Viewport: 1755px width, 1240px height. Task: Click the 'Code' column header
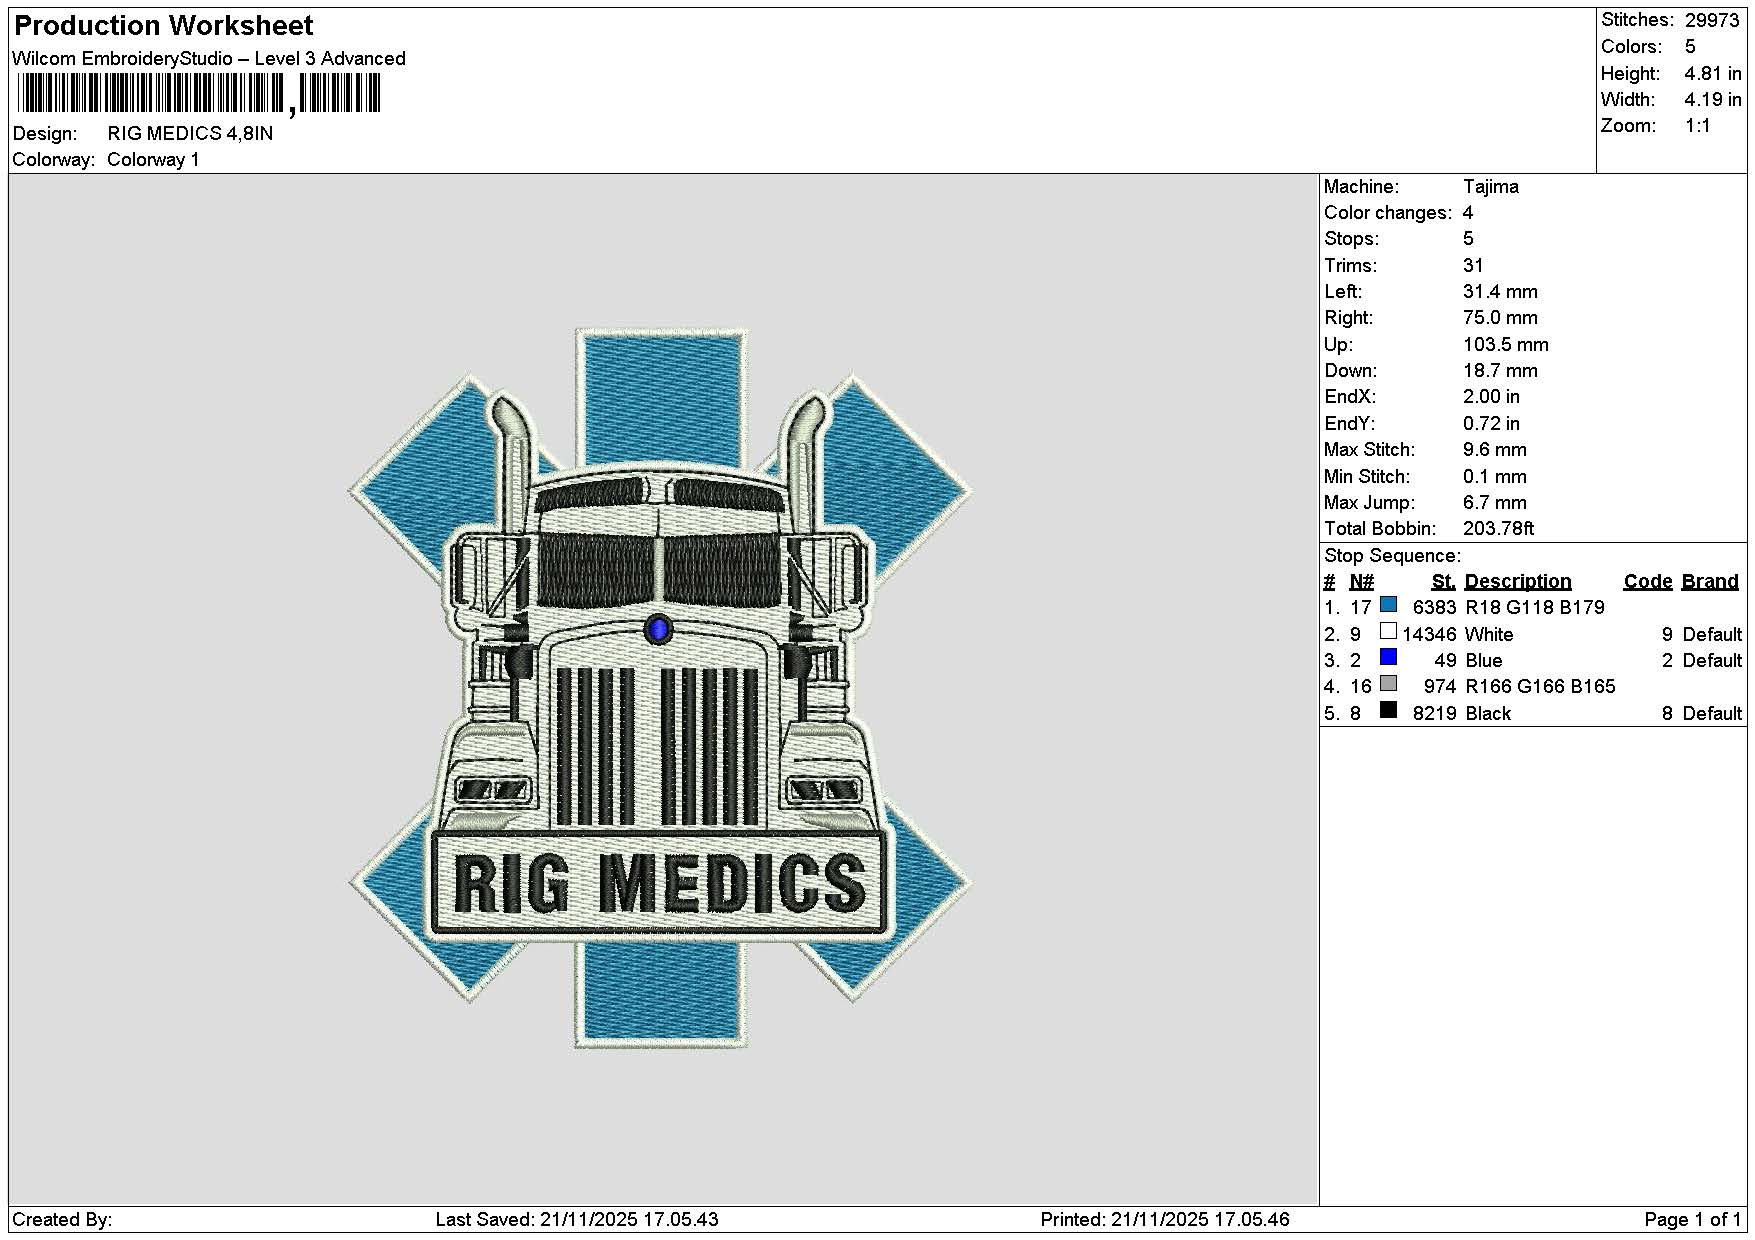coord(1648,581)
